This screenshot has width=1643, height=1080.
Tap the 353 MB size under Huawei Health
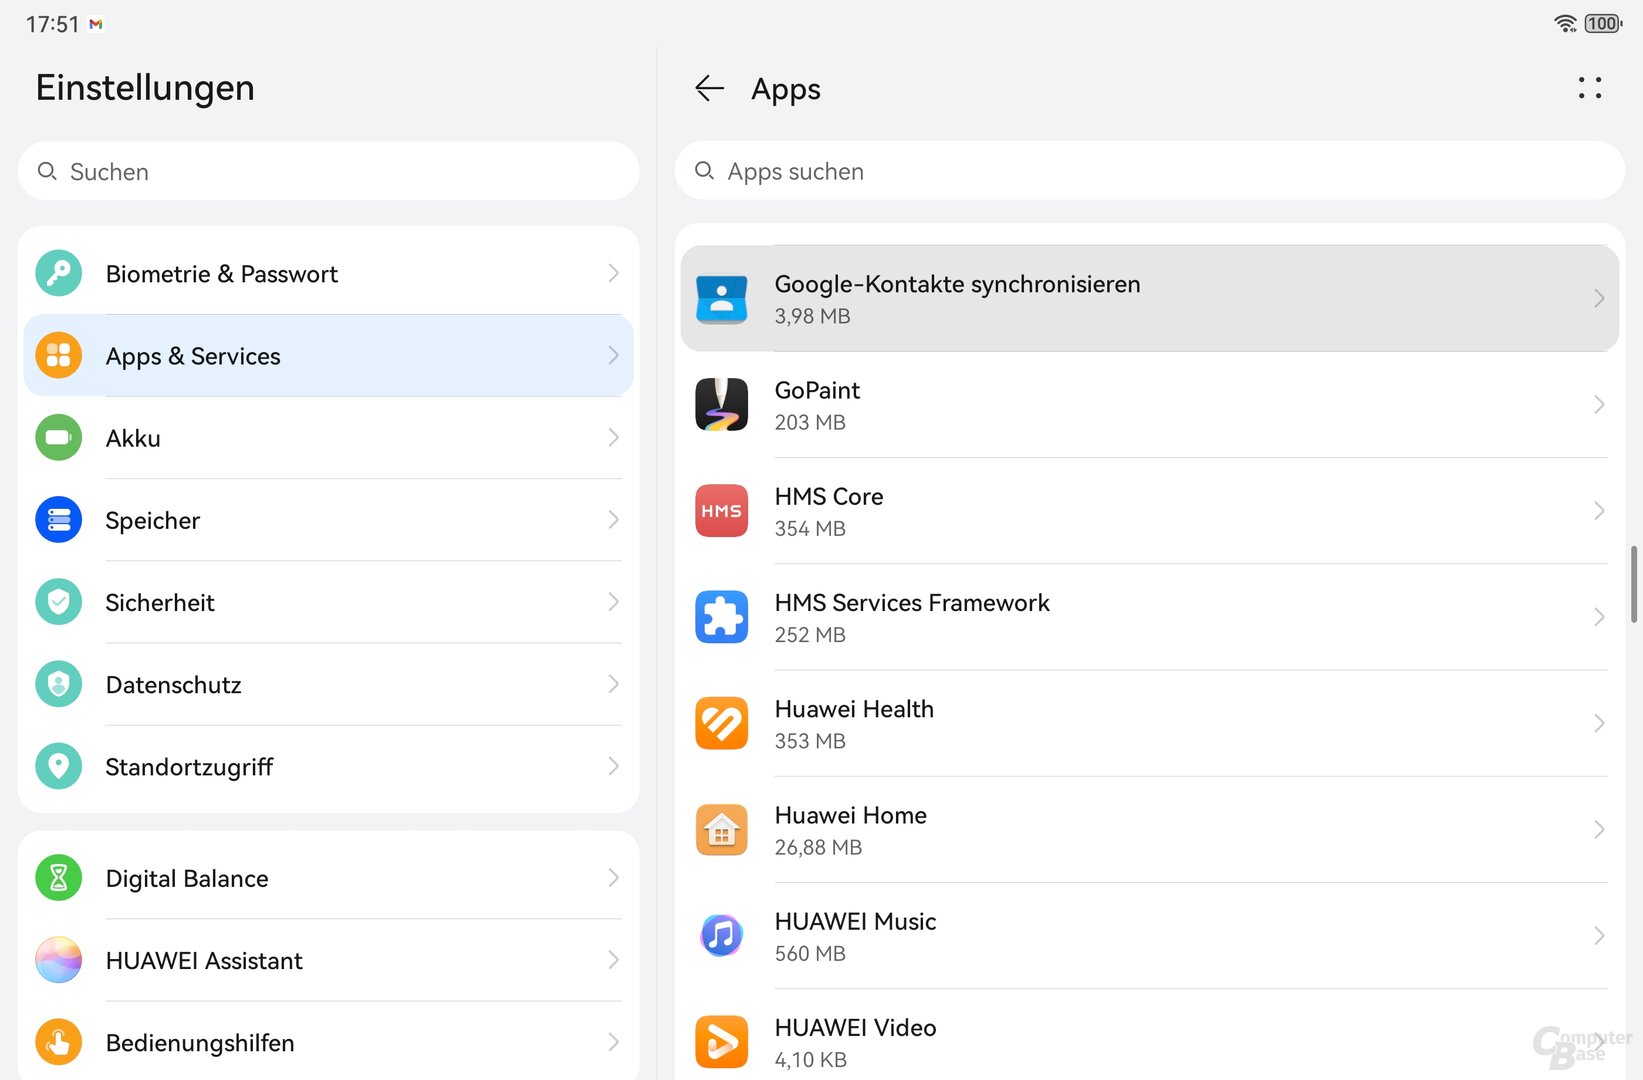(x=810, y=741)
